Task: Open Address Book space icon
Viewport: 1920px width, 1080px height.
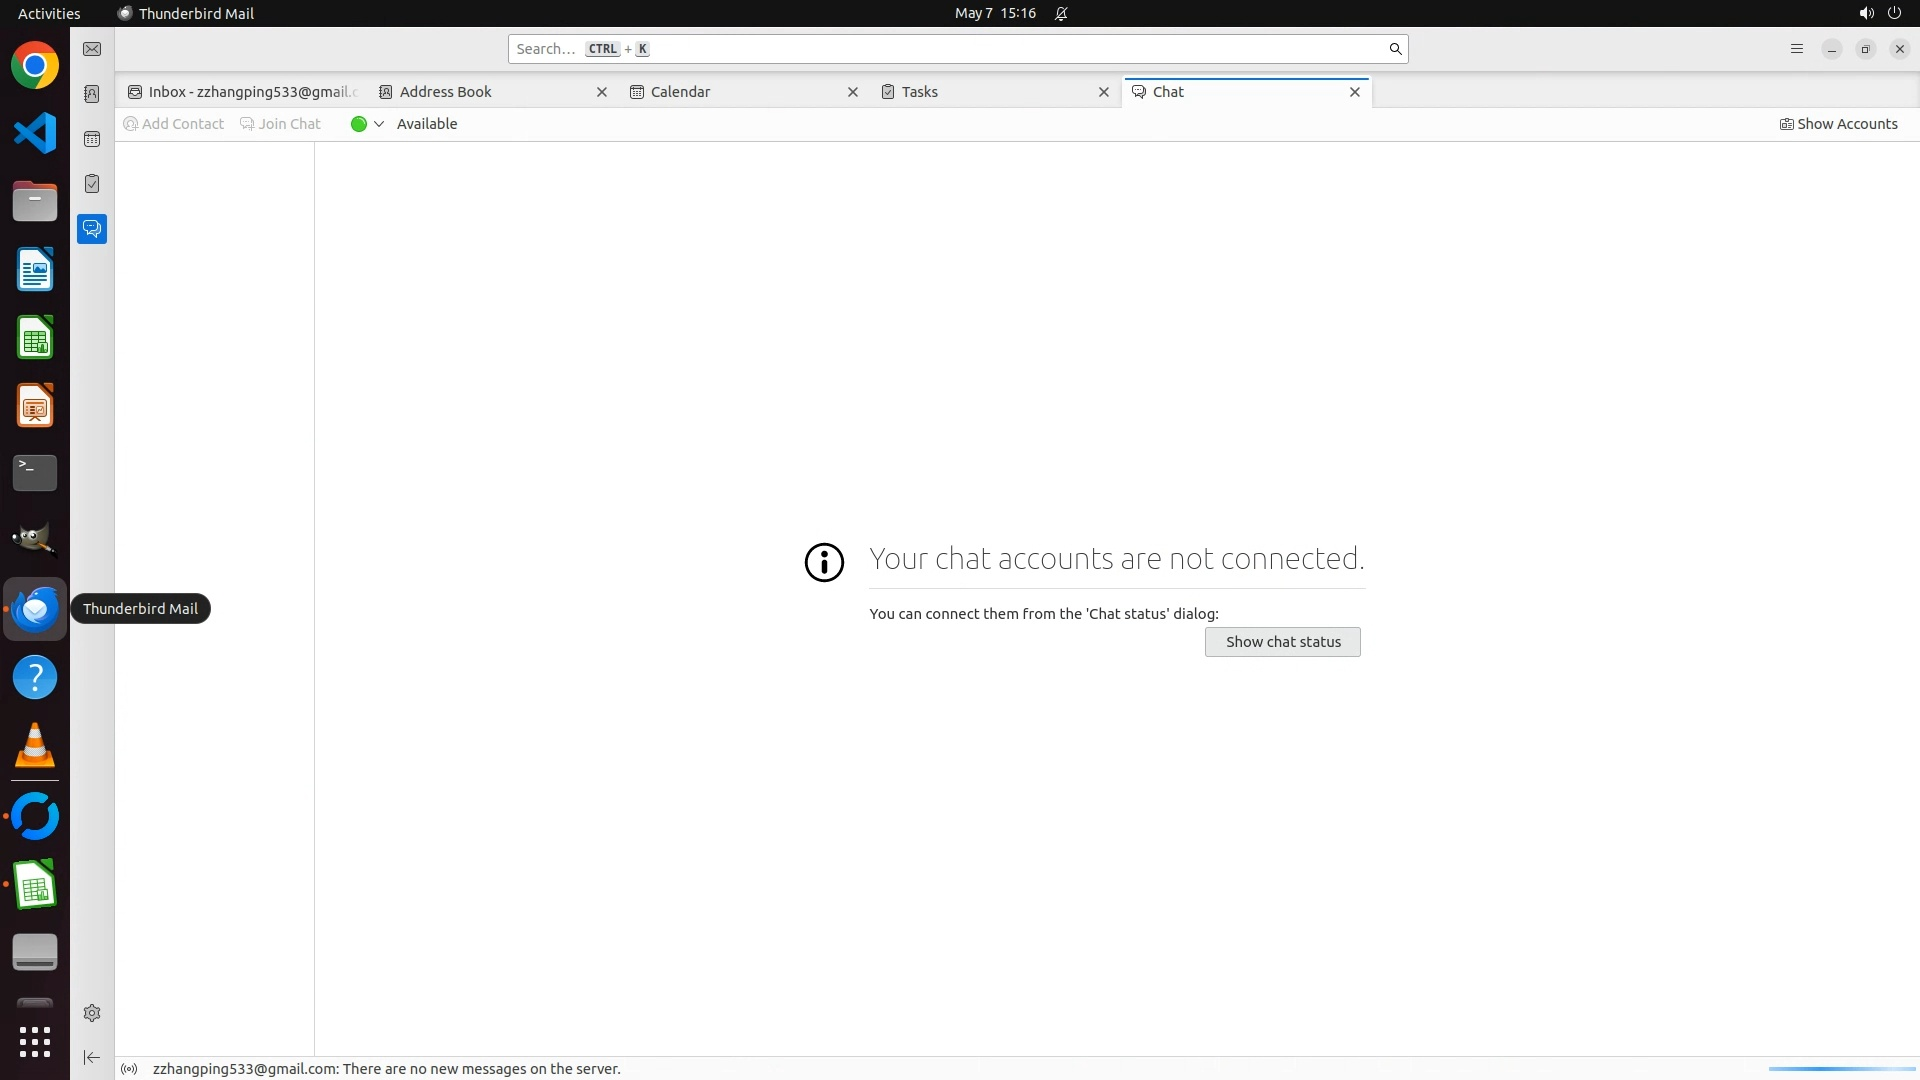Action: click(92, 94)
